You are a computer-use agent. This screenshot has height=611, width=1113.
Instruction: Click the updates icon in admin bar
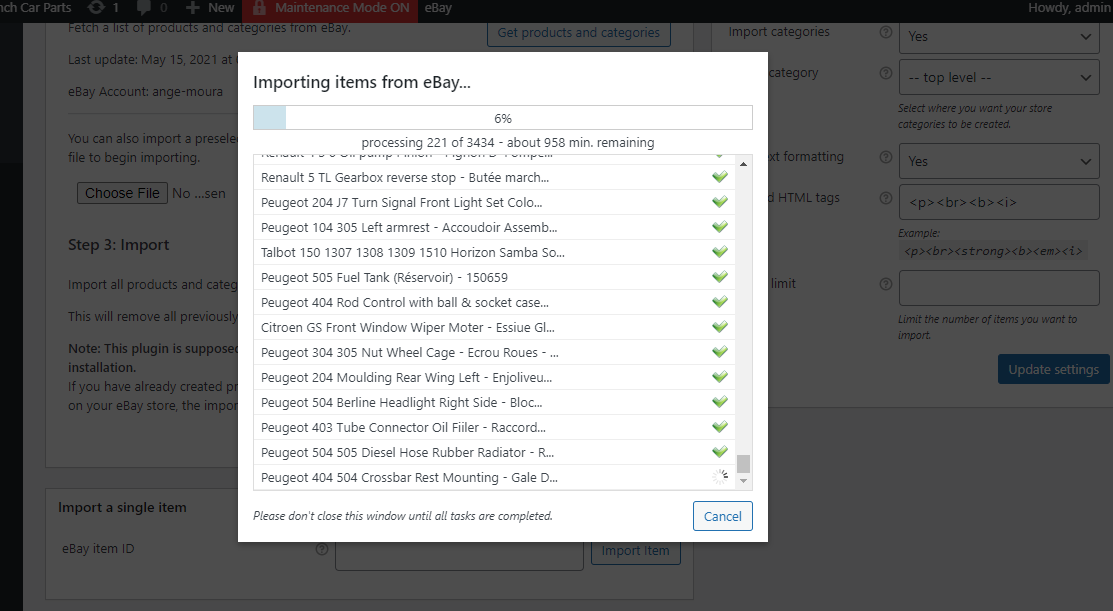point(96,8)
